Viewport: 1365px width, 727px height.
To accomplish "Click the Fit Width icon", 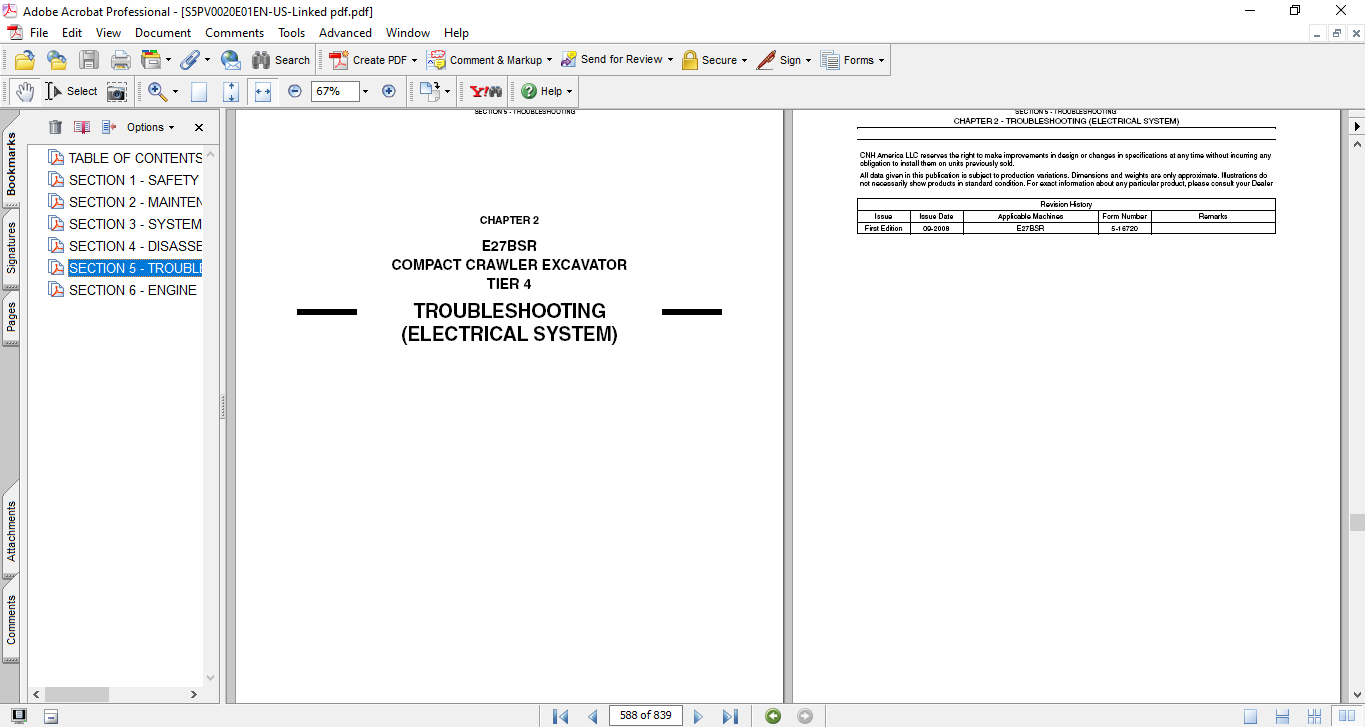I will (263, 91).
